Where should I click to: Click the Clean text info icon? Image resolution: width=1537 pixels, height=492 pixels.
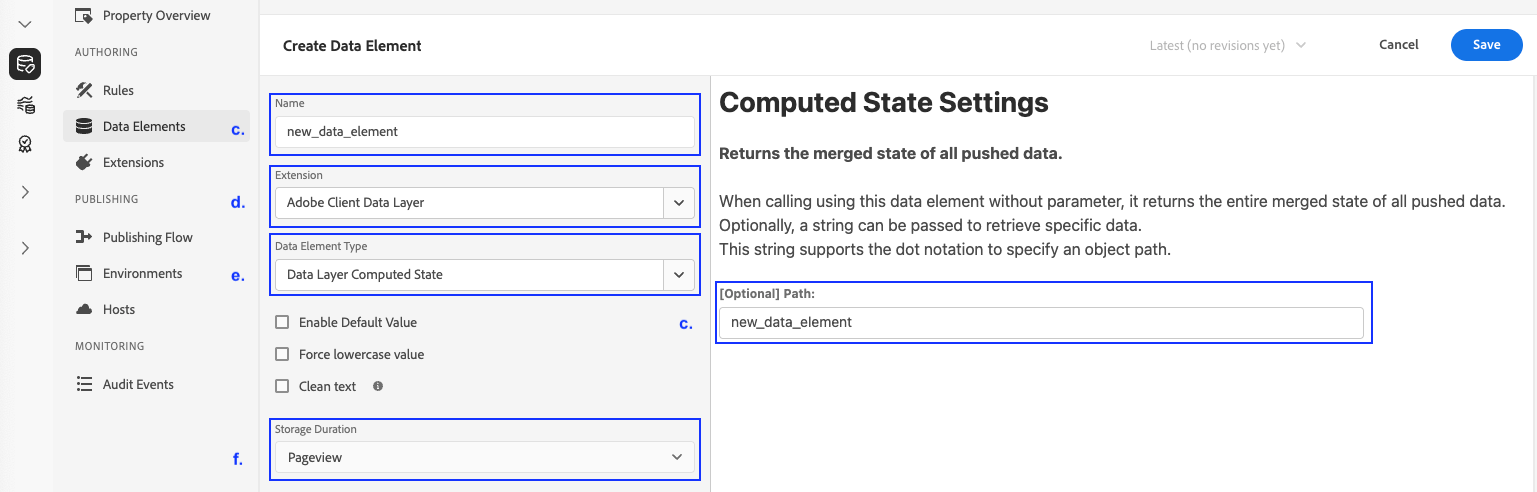pyautogui.click(x=378, y=386)
